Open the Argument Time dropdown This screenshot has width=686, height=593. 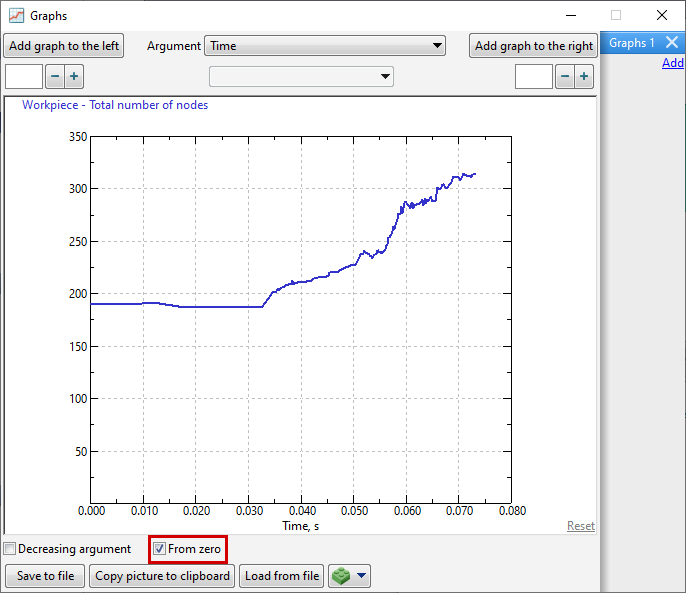[x=325, y=46]
